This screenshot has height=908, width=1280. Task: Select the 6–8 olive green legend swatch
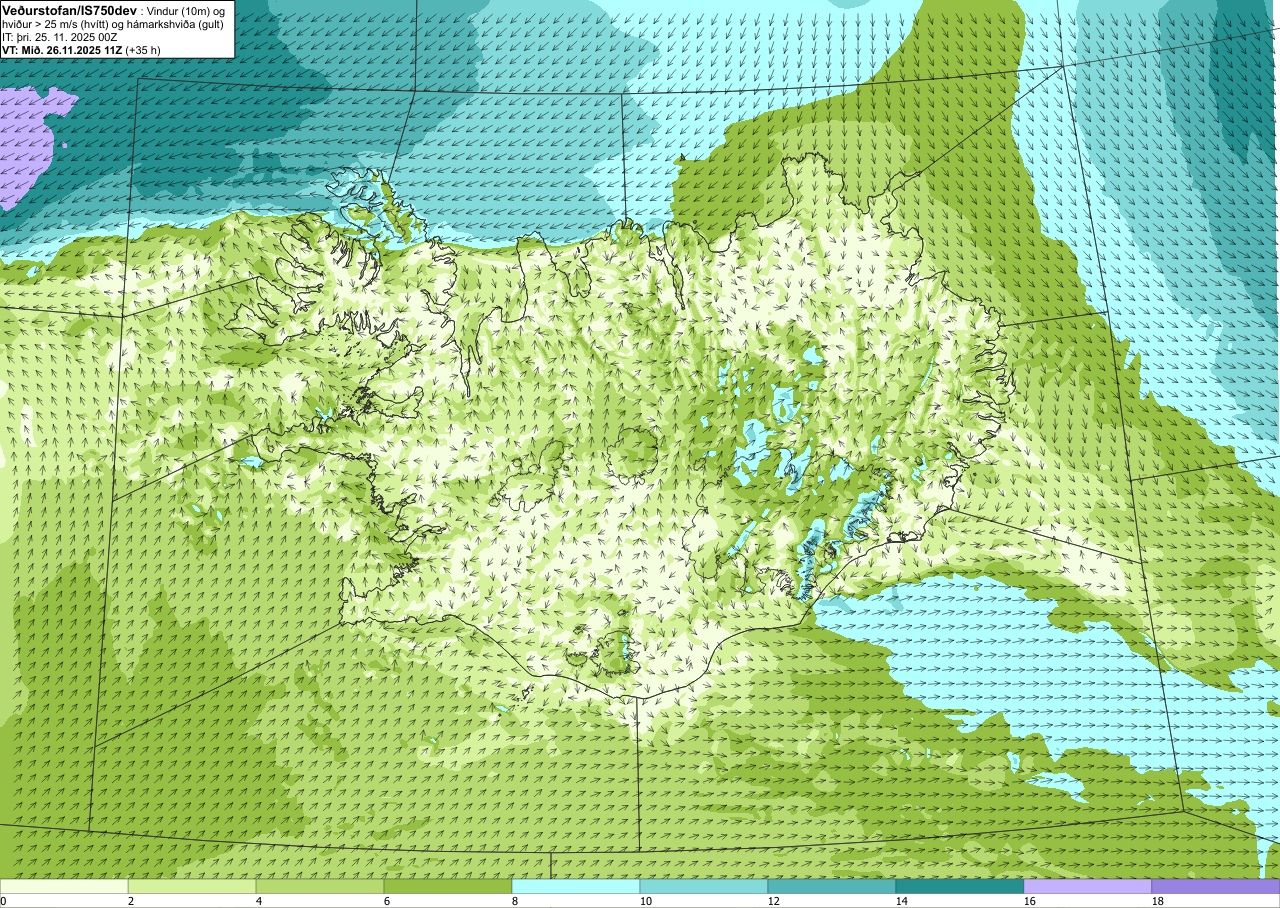(448, 886)
